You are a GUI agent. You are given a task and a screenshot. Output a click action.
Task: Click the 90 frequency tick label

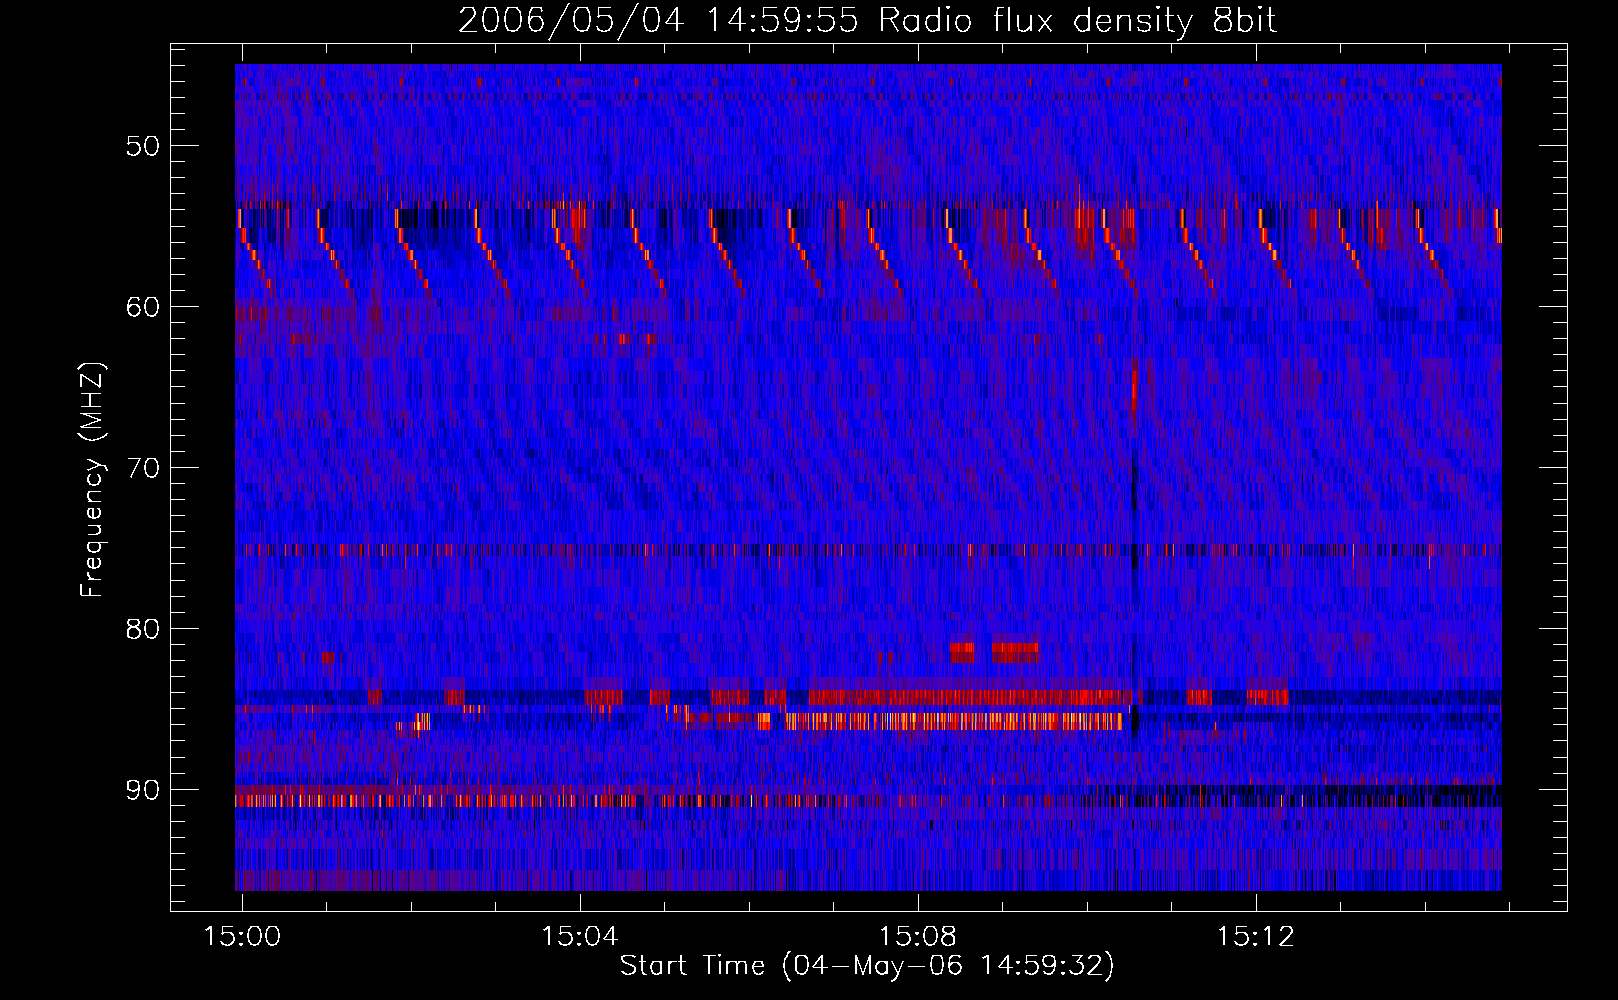point(143,790)
